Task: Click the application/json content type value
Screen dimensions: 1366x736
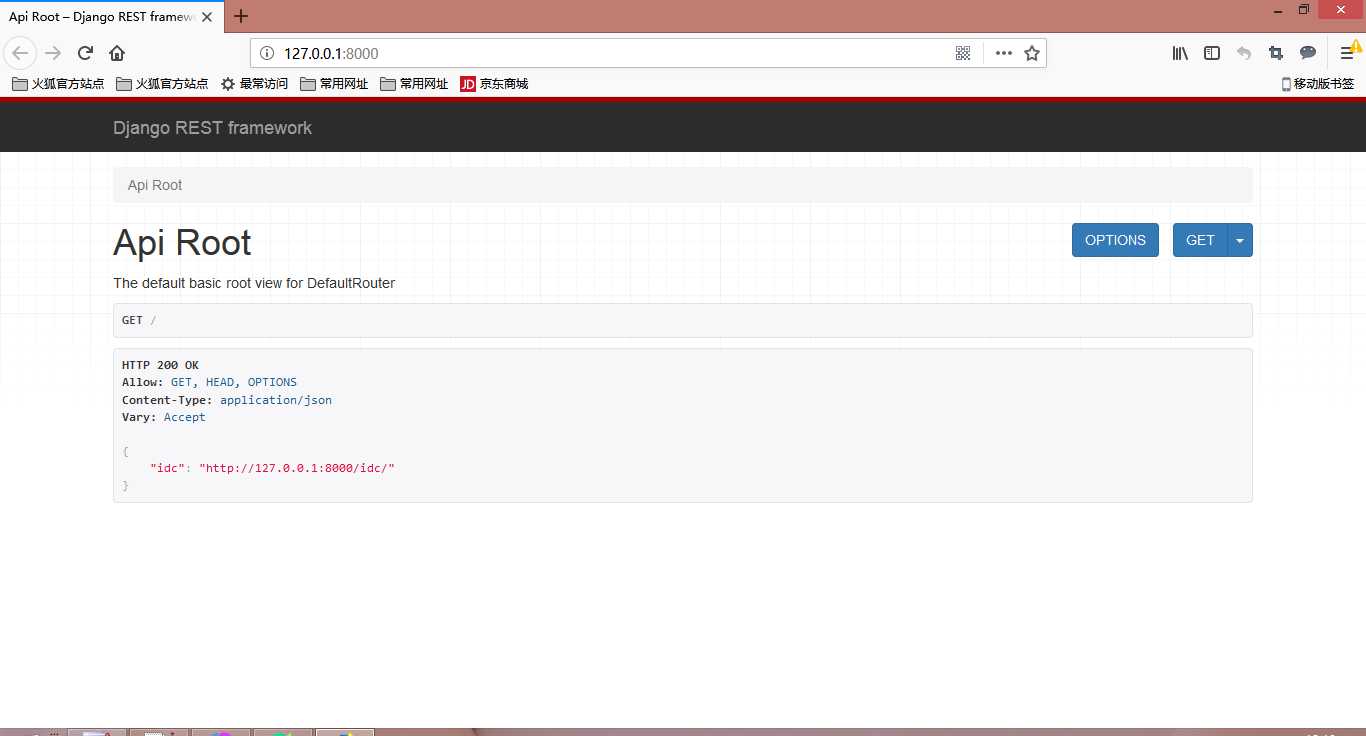Action: (x=276, y=400)
